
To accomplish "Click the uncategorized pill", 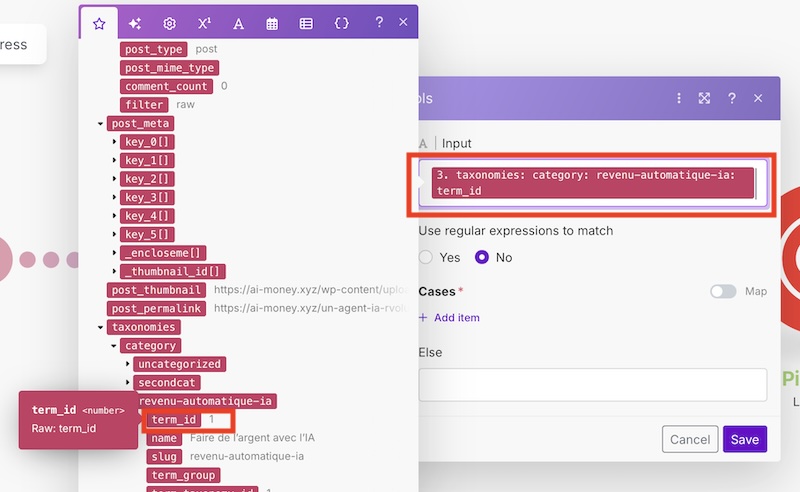I will (x=180, y=364).
